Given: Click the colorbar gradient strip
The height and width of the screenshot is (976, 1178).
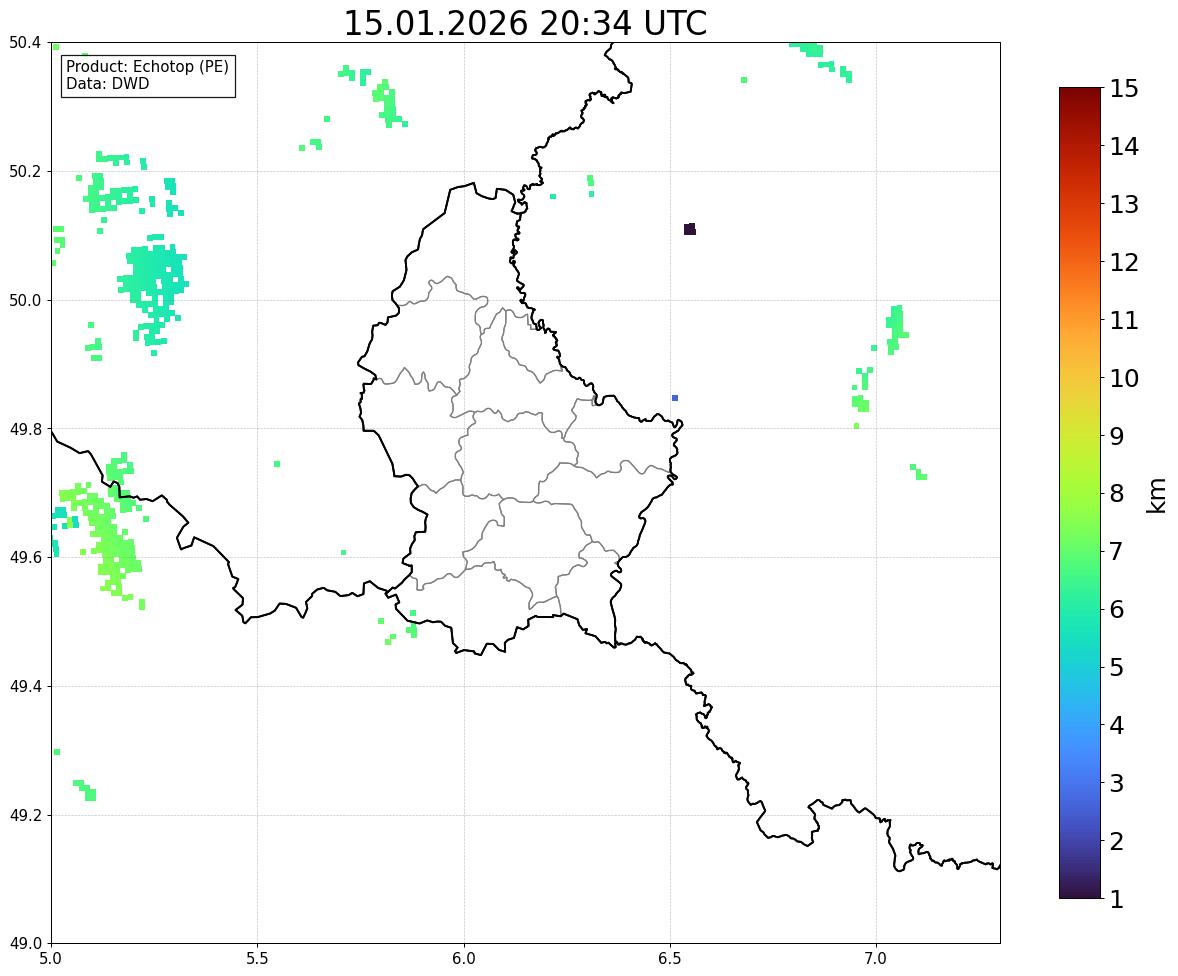Looking at the screenshot, I should point(1080,493).
